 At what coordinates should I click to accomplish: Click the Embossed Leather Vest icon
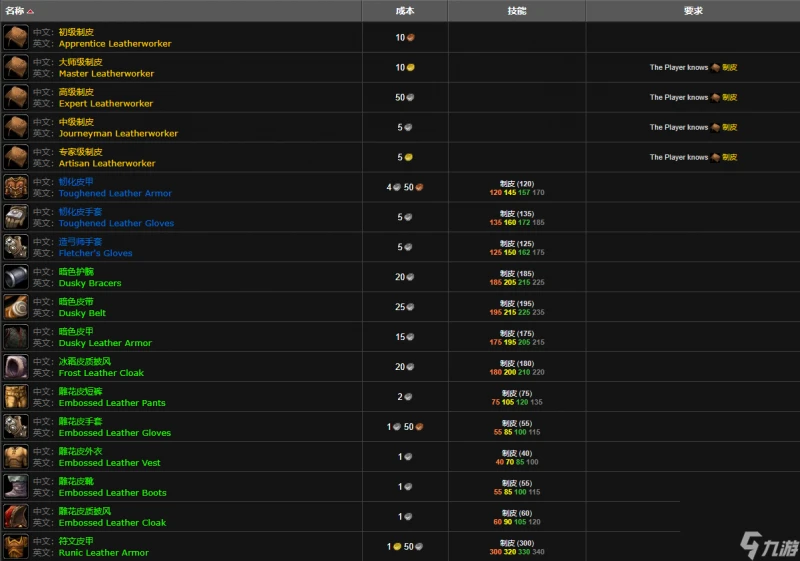16,457
